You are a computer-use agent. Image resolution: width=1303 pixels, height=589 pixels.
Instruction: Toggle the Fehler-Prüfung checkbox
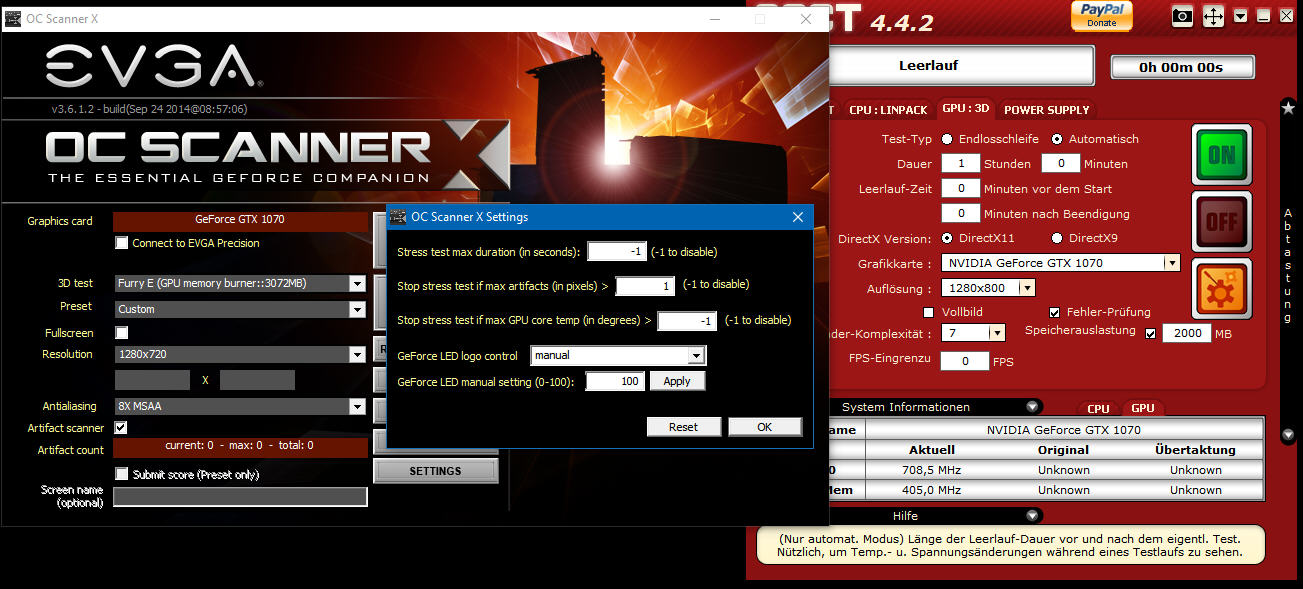coord(1055,312)
